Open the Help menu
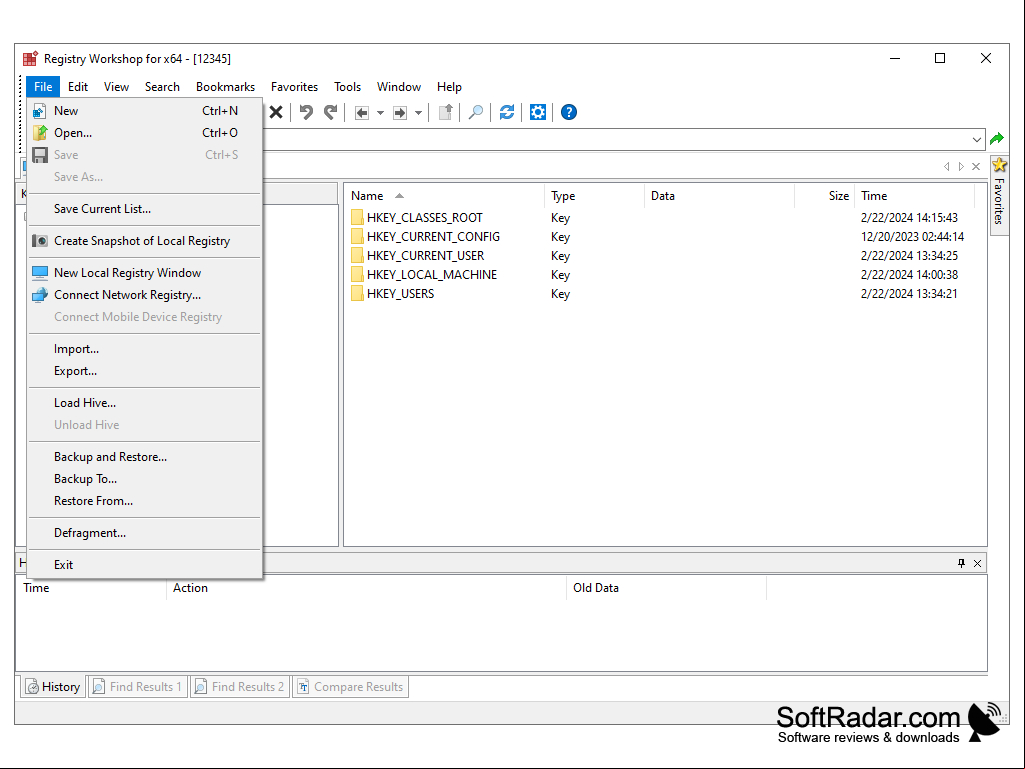 [x=449, y=86]
